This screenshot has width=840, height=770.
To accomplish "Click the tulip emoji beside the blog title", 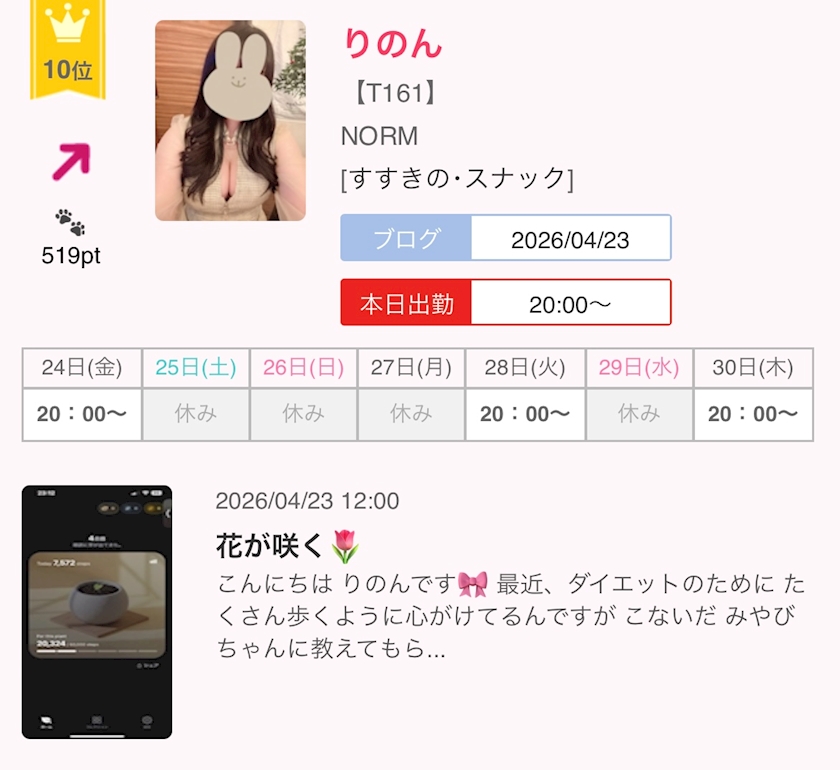I will (x=345, y=546).
